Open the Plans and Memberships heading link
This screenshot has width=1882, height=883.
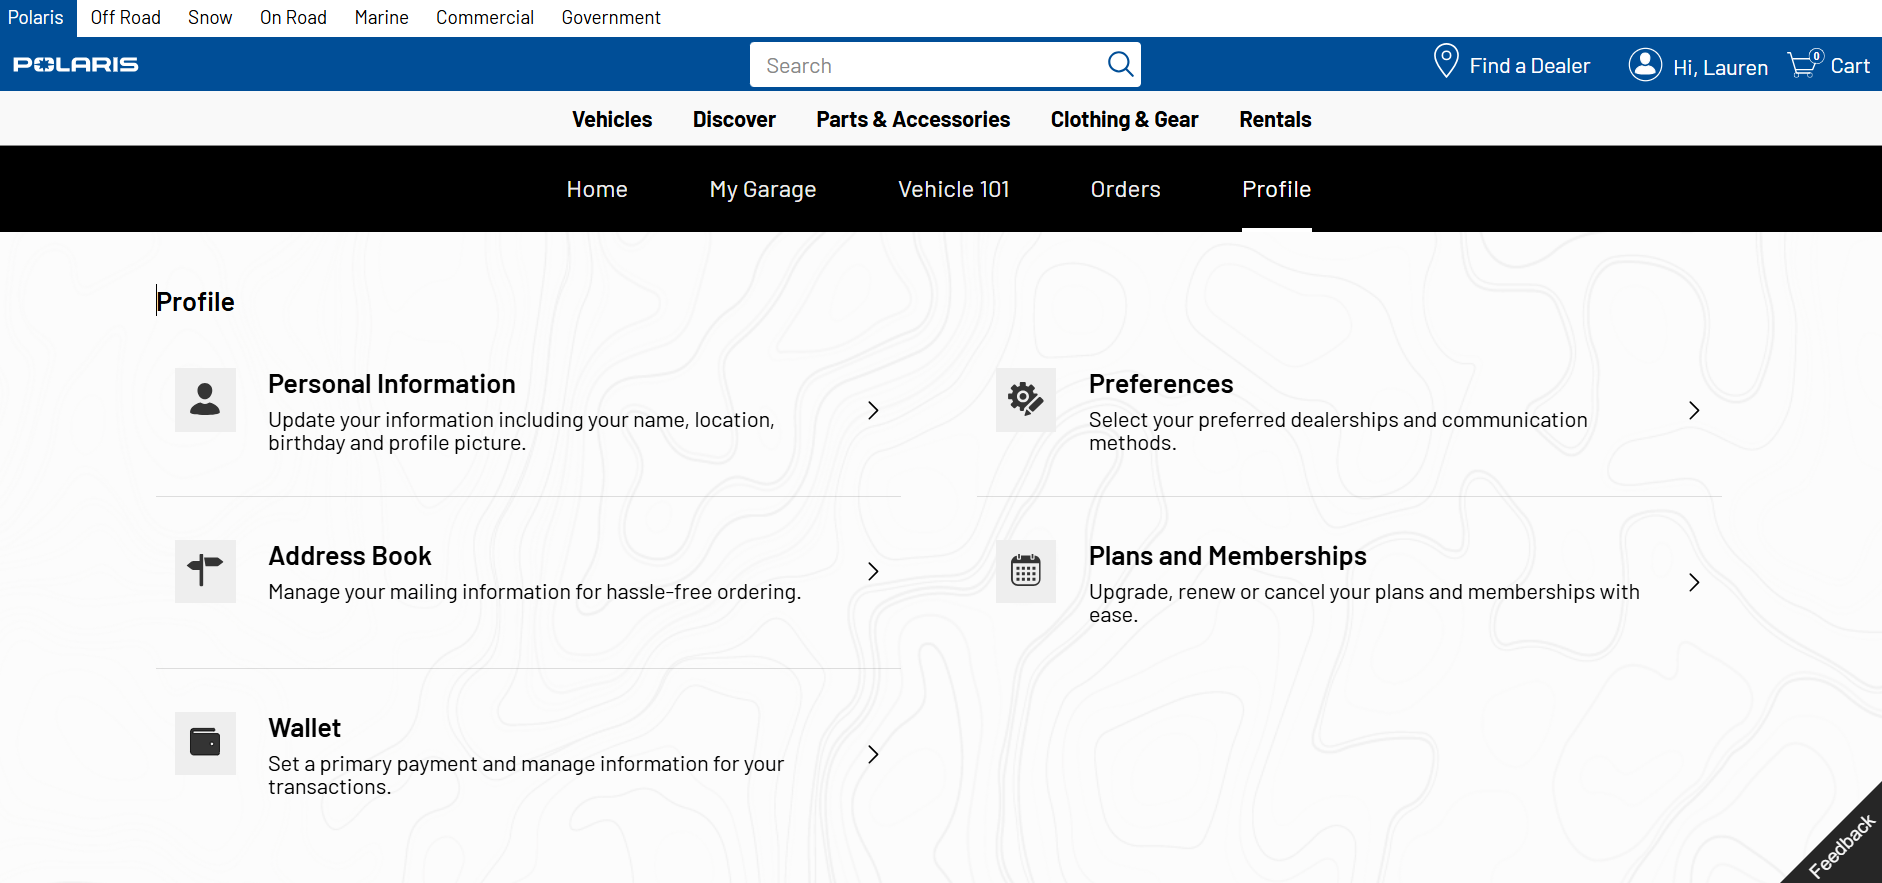coord(1228,556)
